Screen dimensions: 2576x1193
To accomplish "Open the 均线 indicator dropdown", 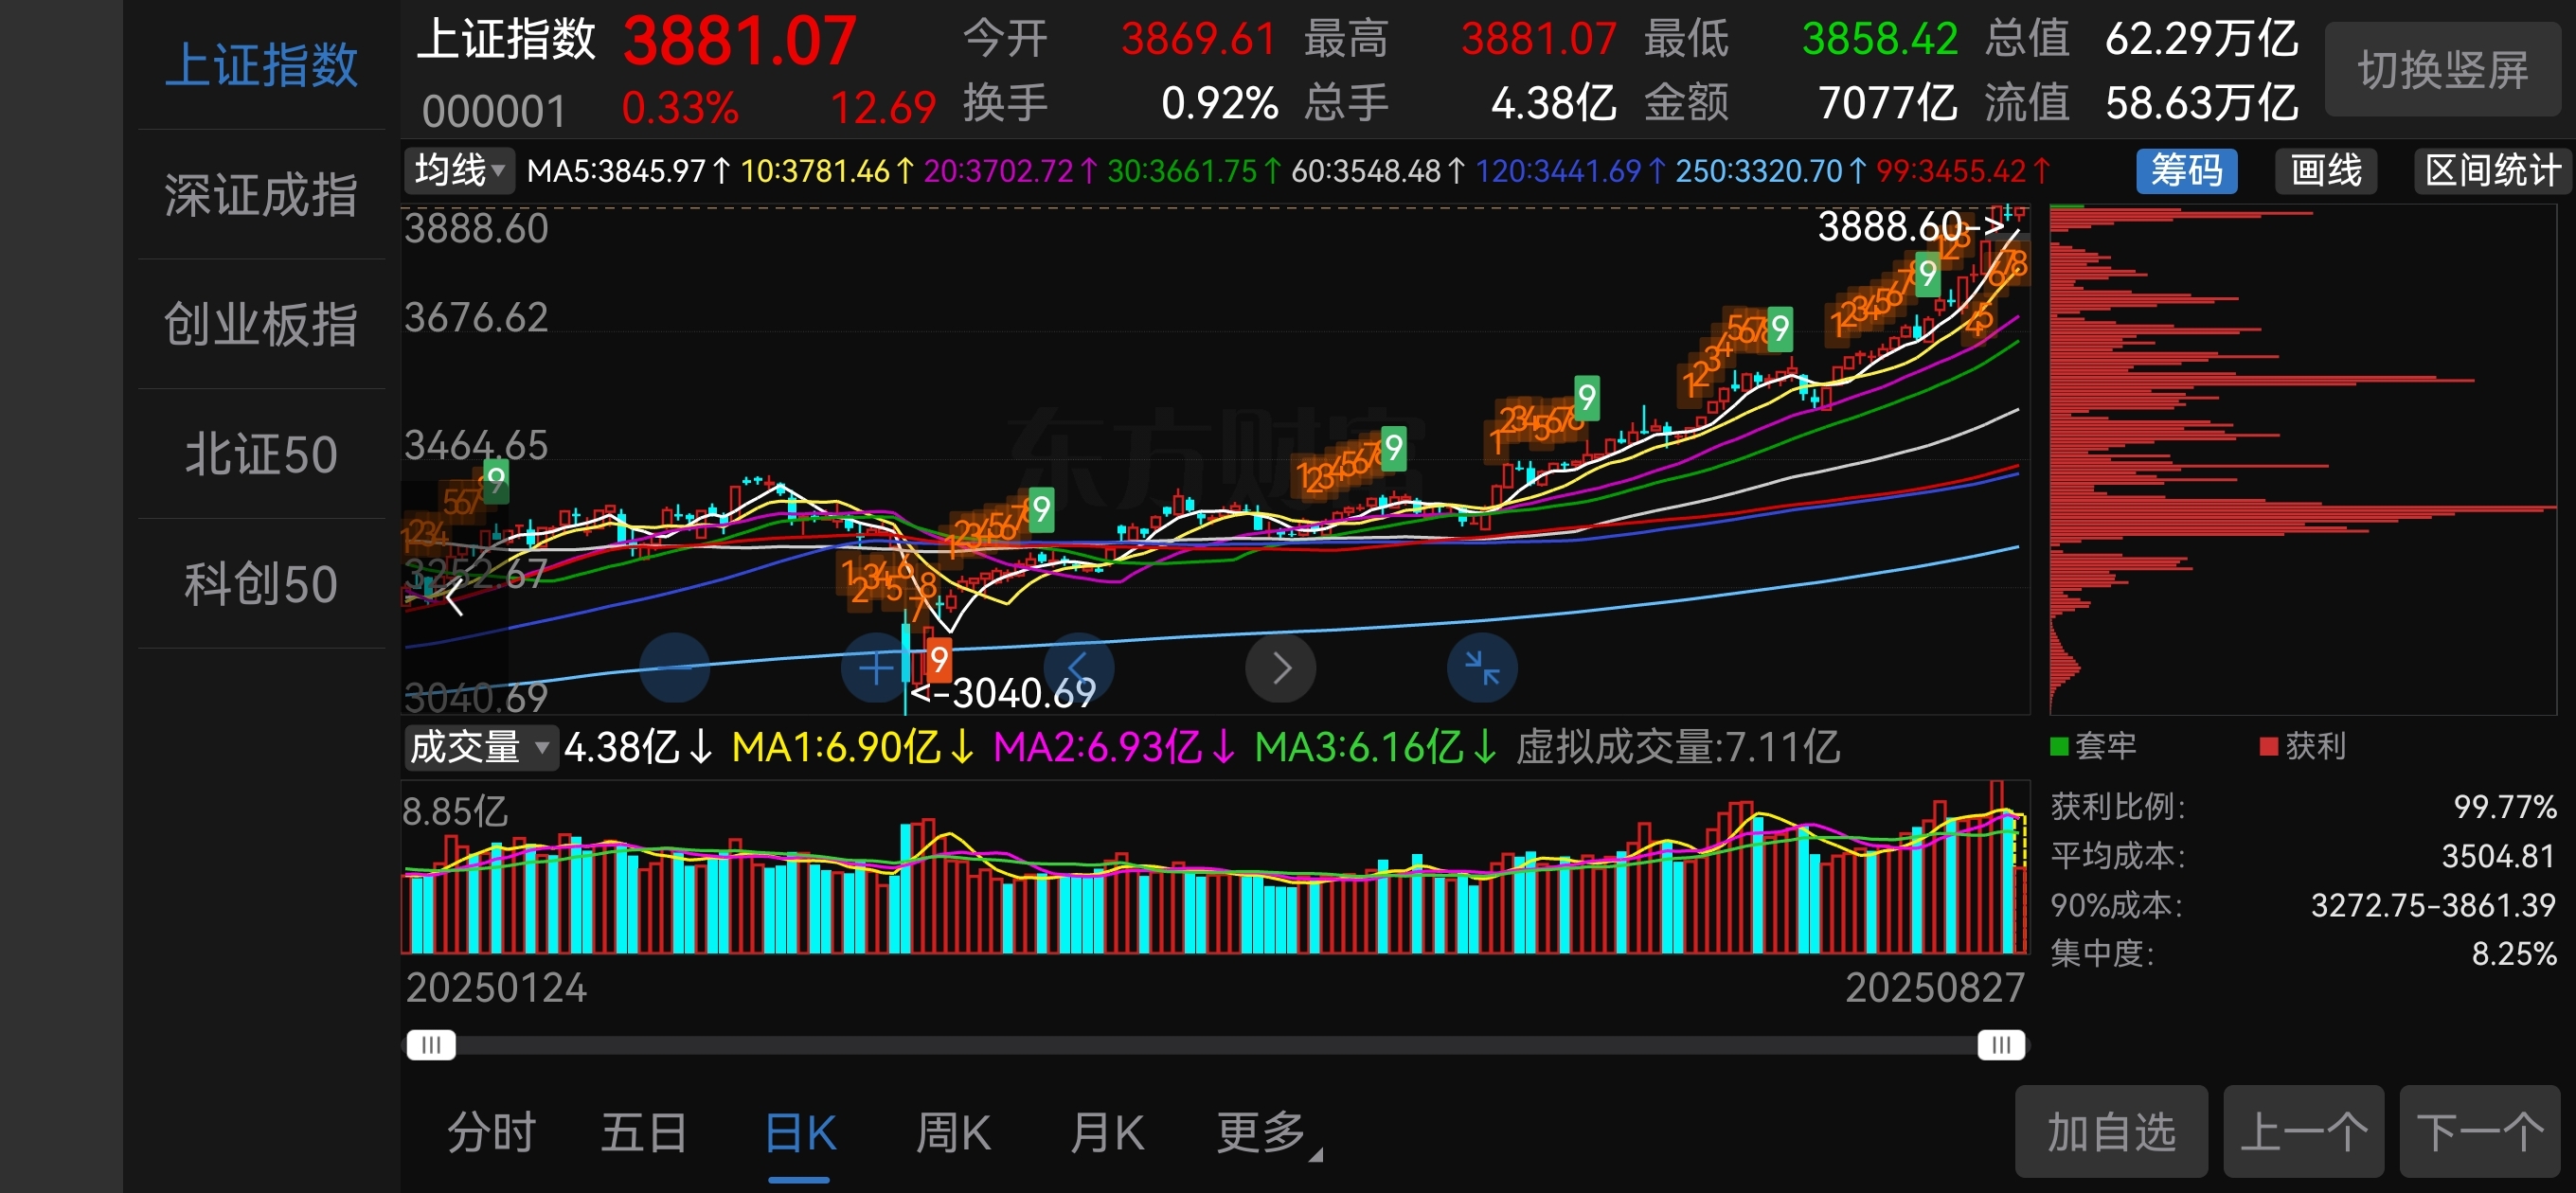I will [459, 170].
